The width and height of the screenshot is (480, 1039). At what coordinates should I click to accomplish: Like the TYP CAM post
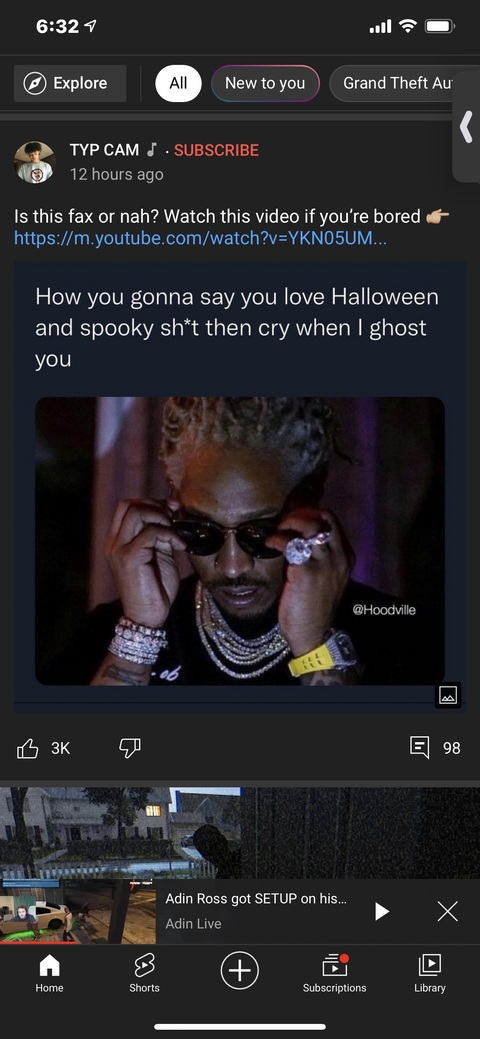pyautogui.click(x=27, y=749)
